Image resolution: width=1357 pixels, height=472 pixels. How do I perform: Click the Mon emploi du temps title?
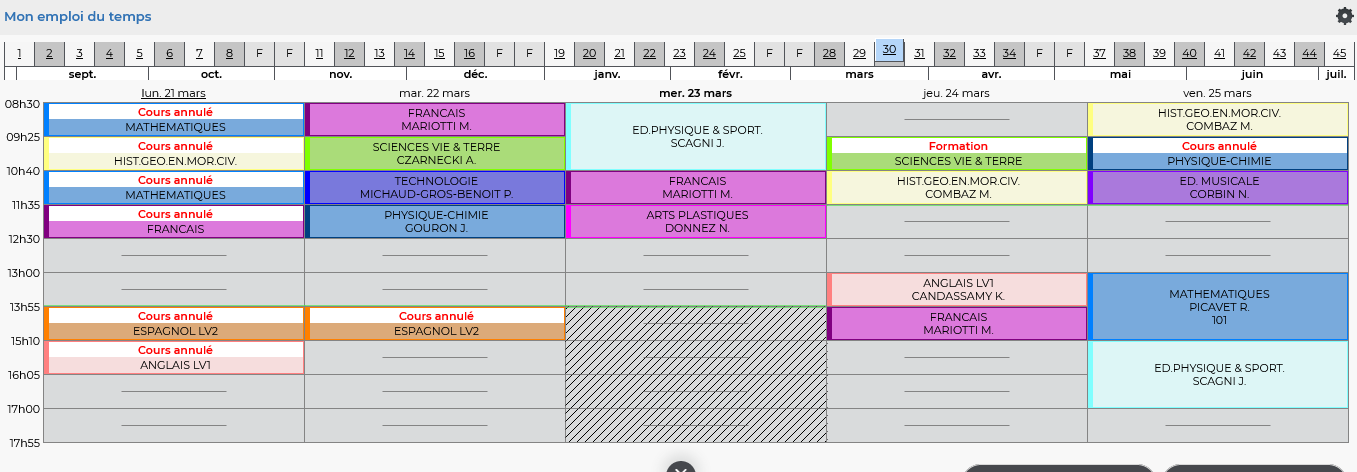(x=78, y=17)
